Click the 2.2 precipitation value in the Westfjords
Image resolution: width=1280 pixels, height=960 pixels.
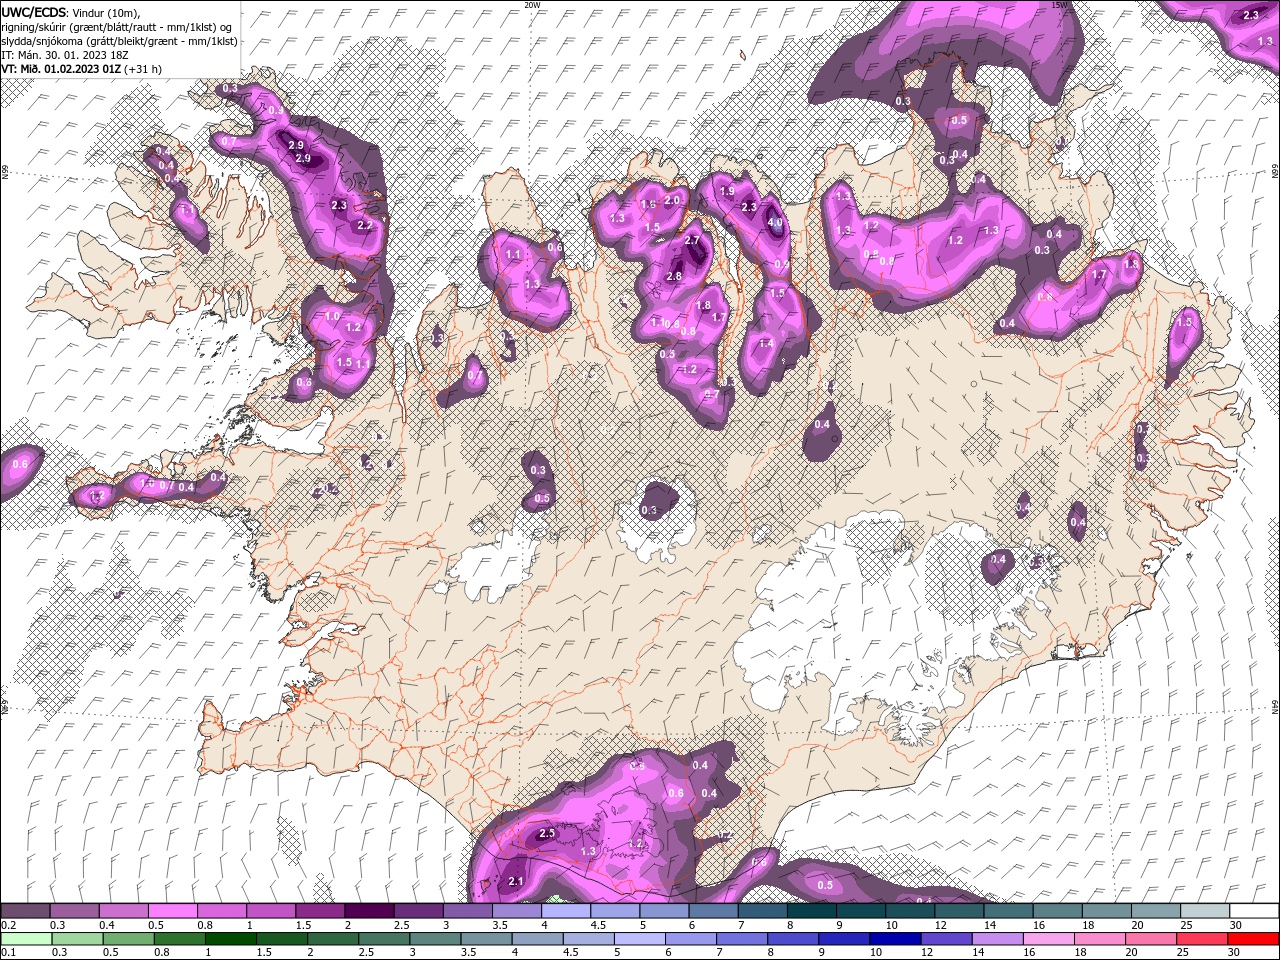(x=364, y=225)
